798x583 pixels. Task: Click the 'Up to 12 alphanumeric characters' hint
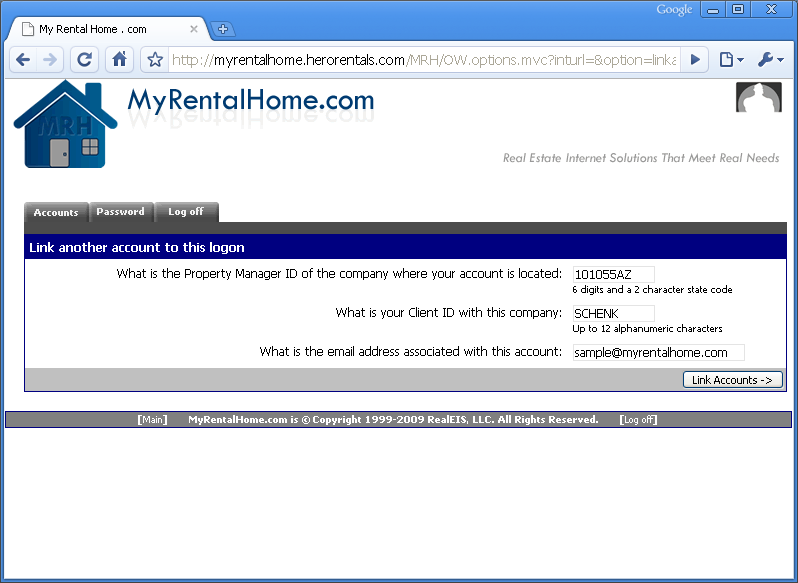point(647,329)
